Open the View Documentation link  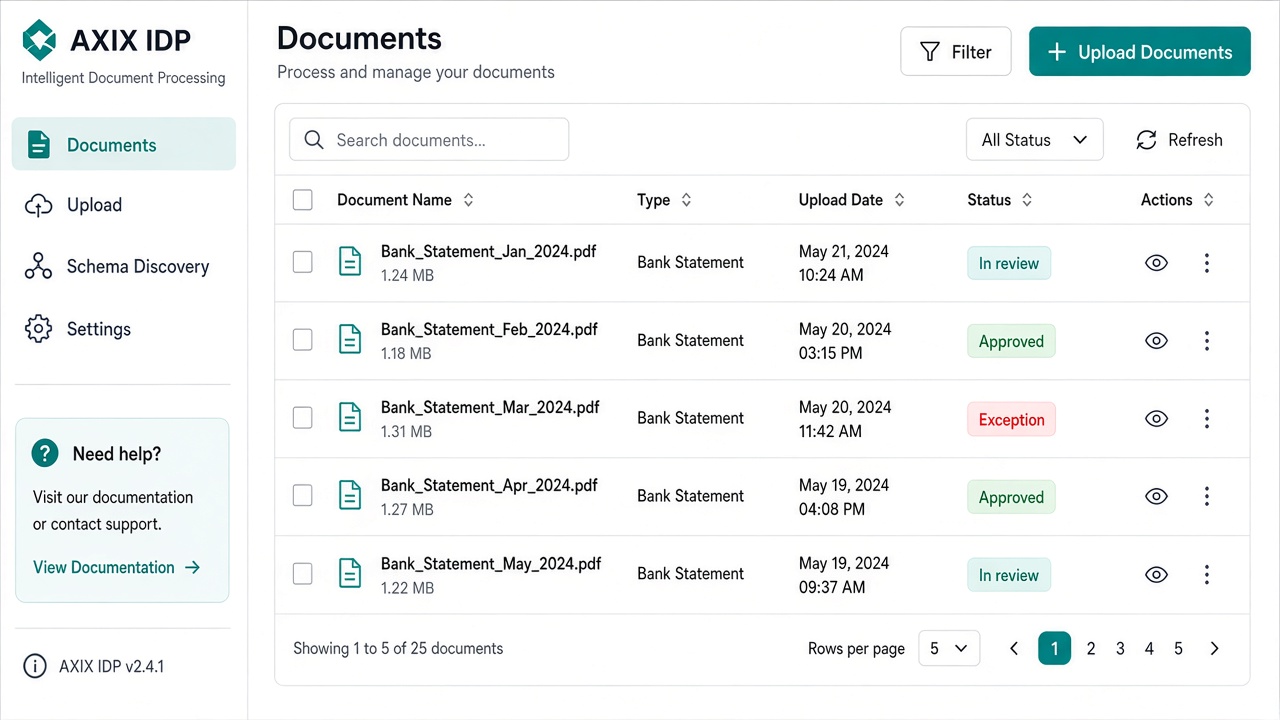117,567
